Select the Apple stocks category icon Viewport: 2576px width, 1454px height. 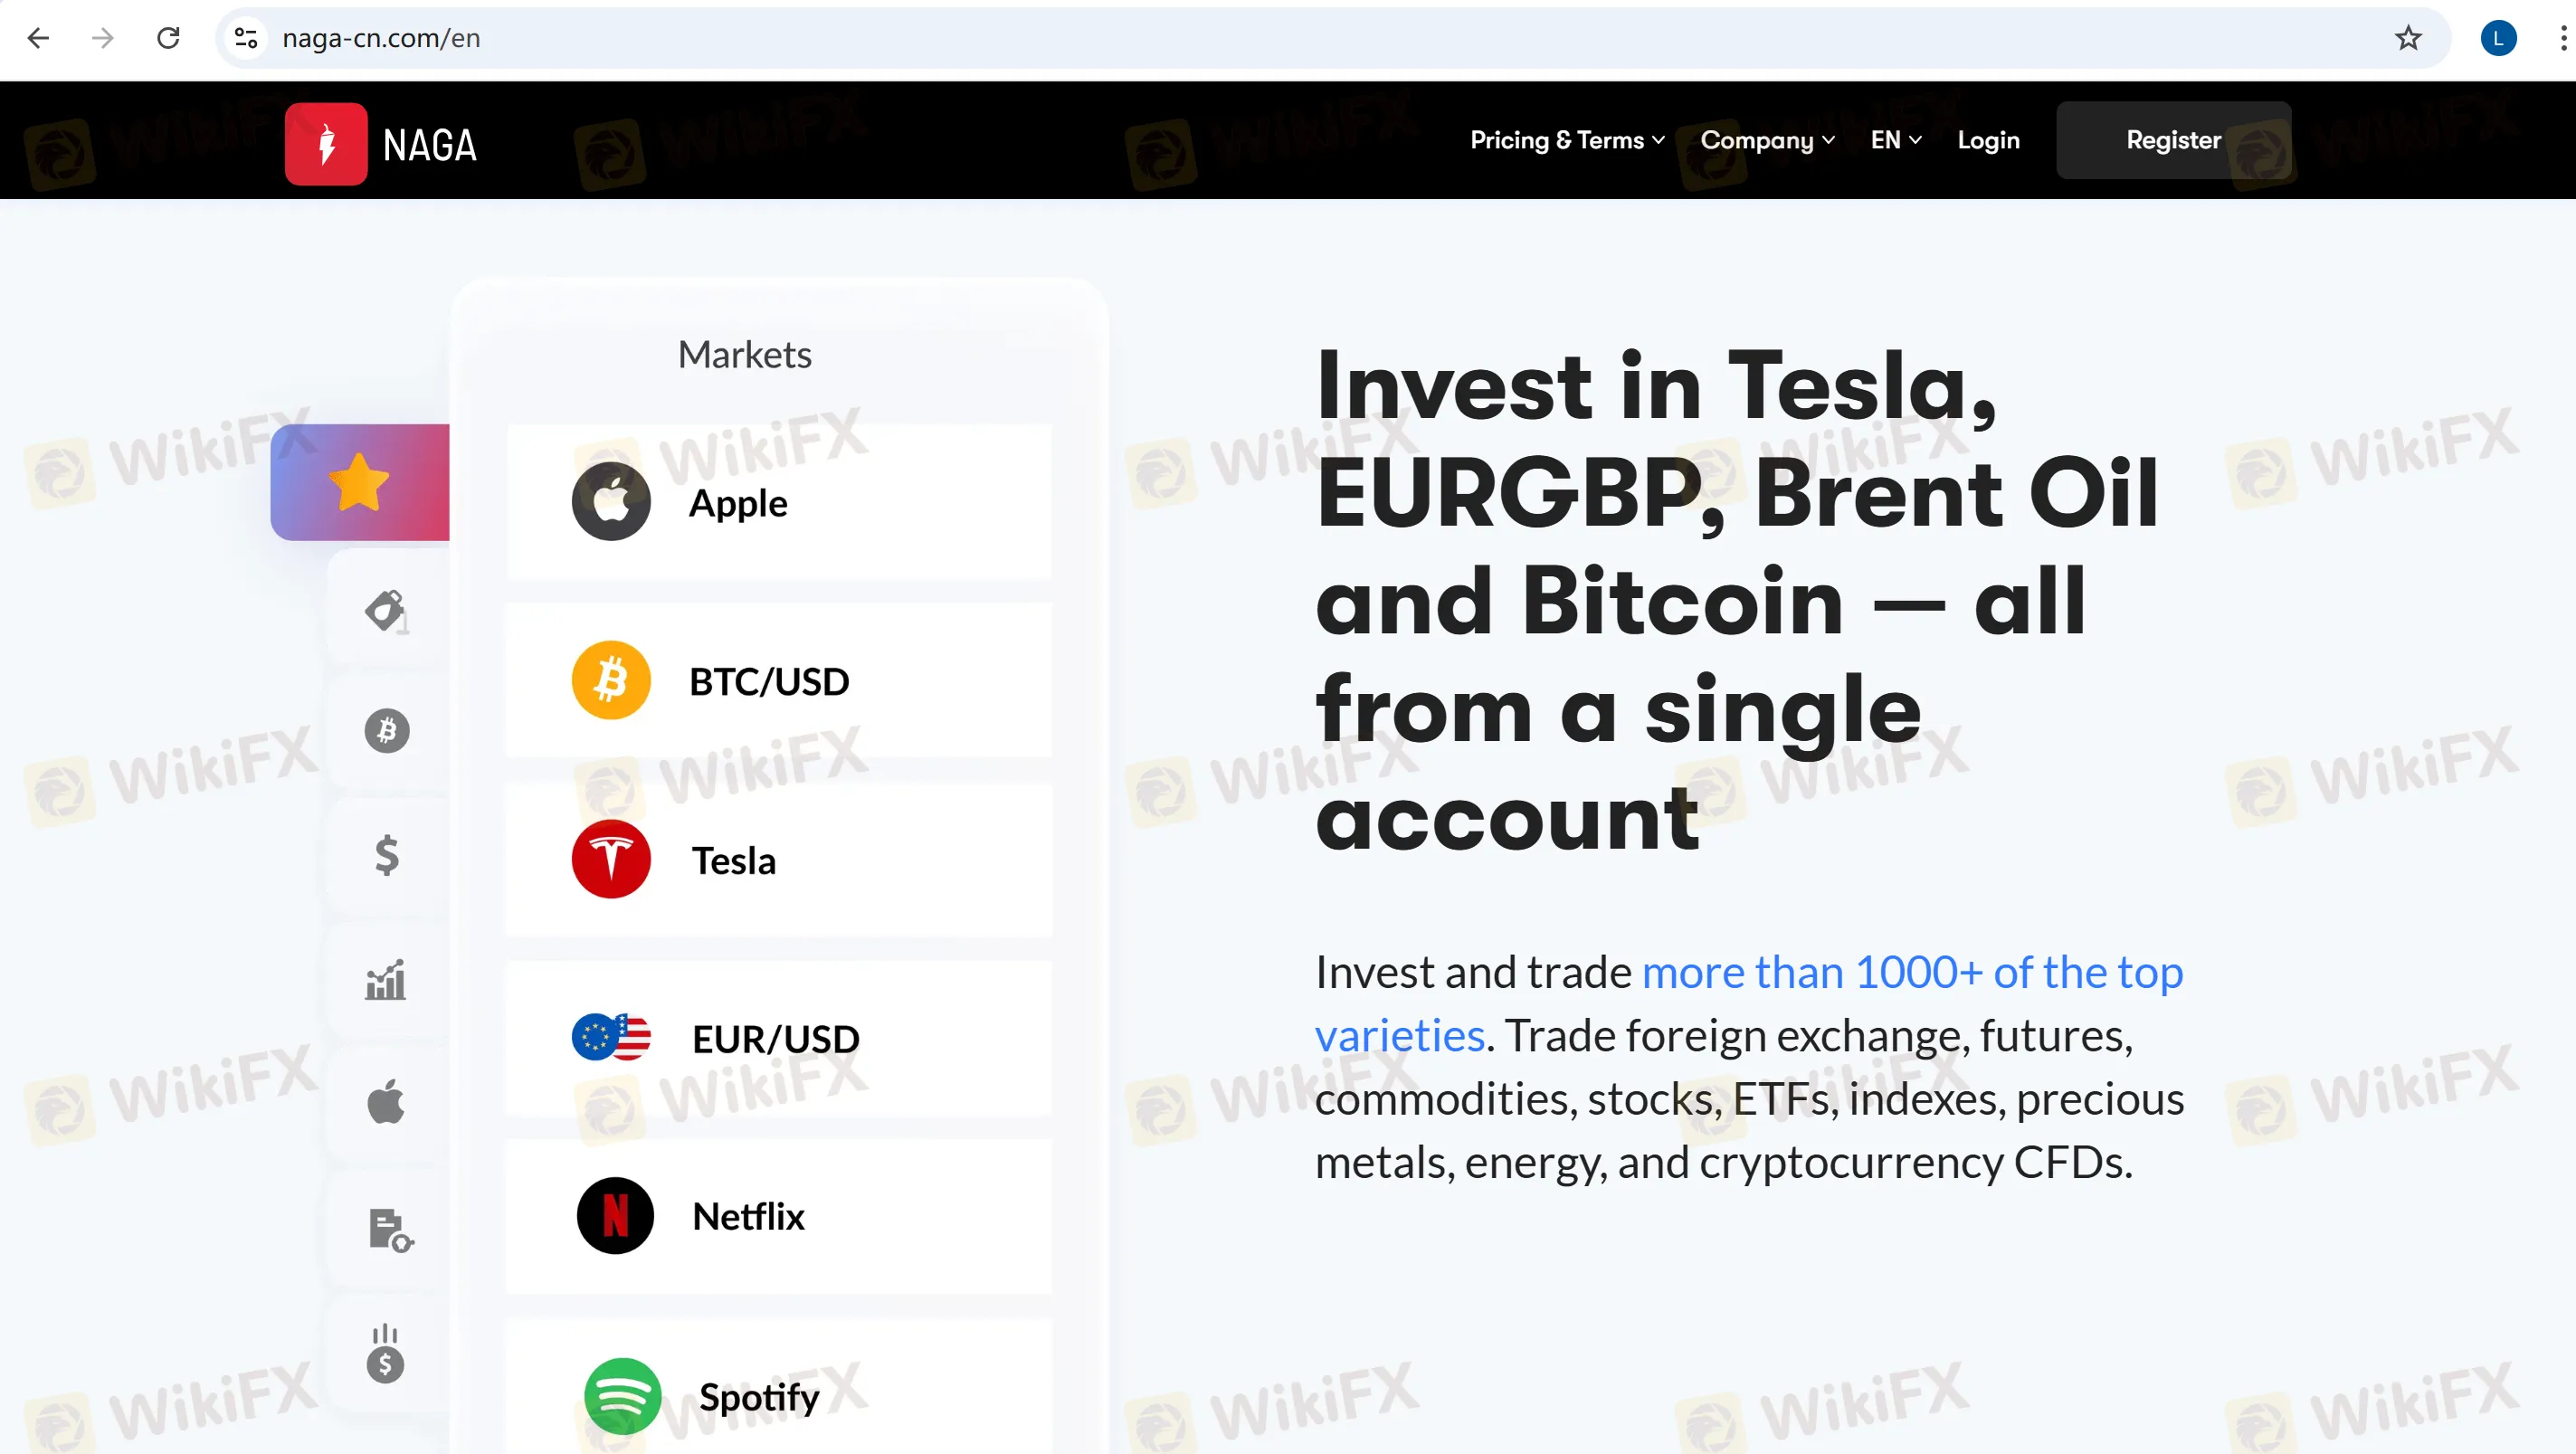(x=386, y=1102)
